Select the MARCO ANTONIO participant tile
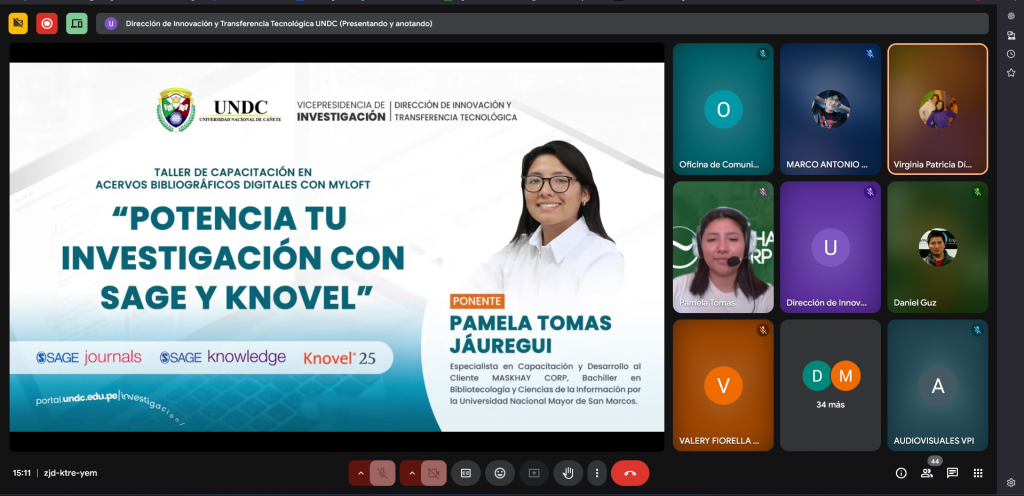The height and width of the screenshot is (496, 1024). point(830,109)
